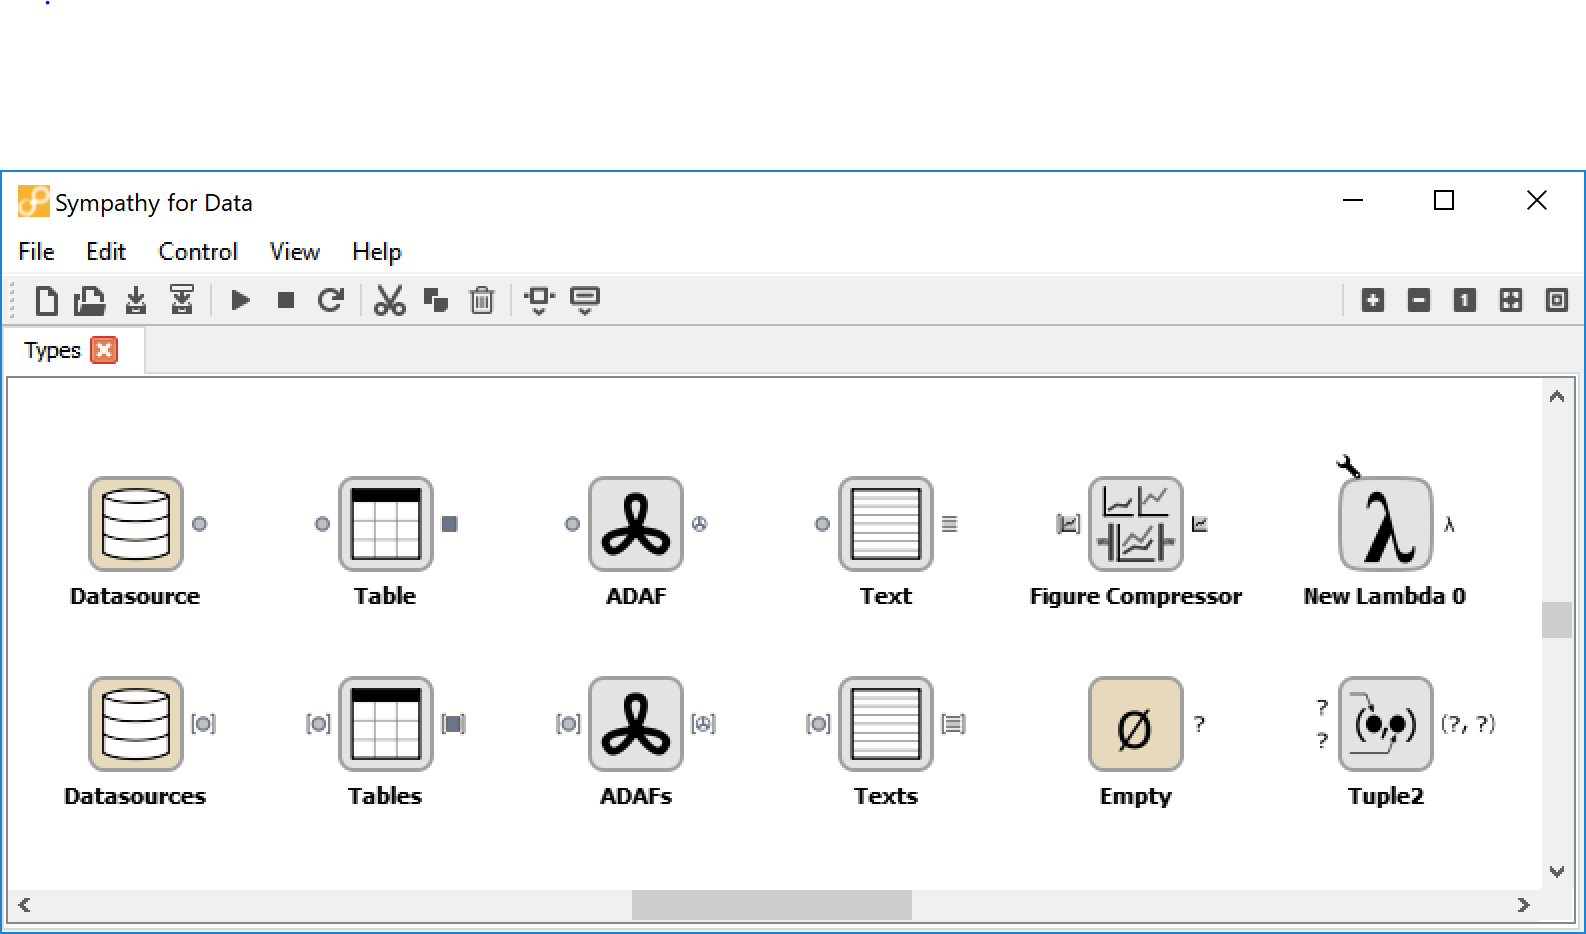Stop execution with the square stop button

[286, 300]
